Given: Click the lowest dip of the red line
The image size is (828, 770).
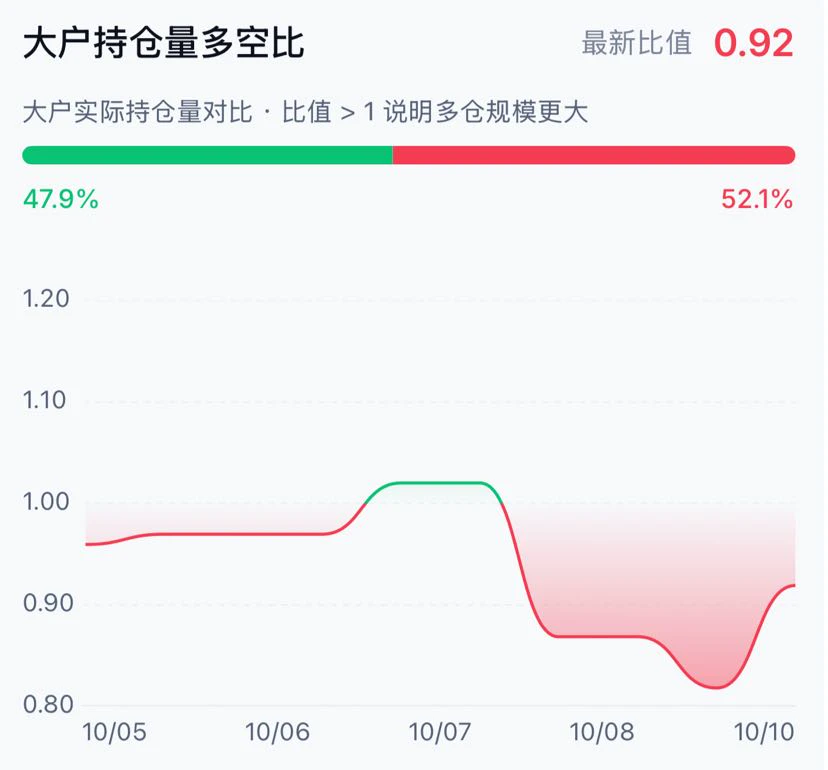Looking at the screenshot, I should tap(716, 687).
